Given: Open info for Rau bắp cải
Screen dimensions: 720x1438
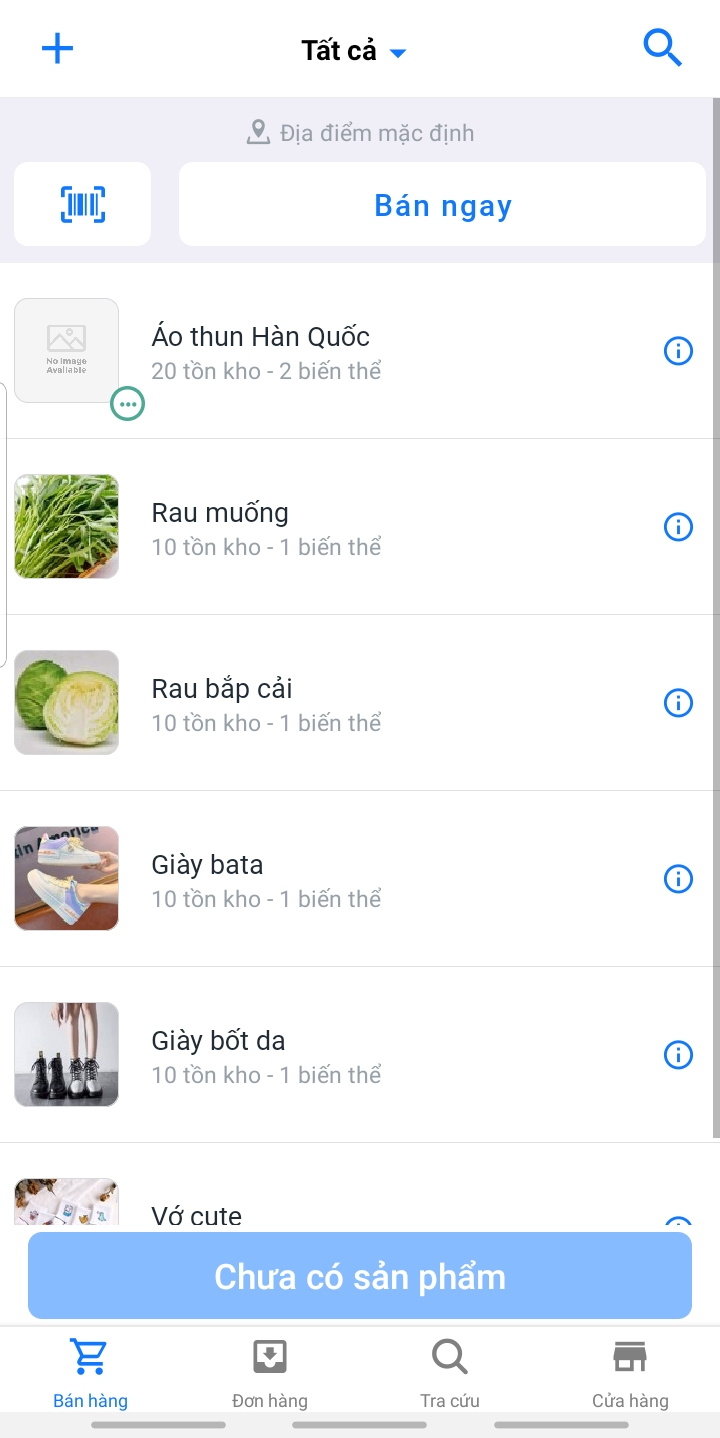Looking at the screenshot, I should [x=678, y=703].
